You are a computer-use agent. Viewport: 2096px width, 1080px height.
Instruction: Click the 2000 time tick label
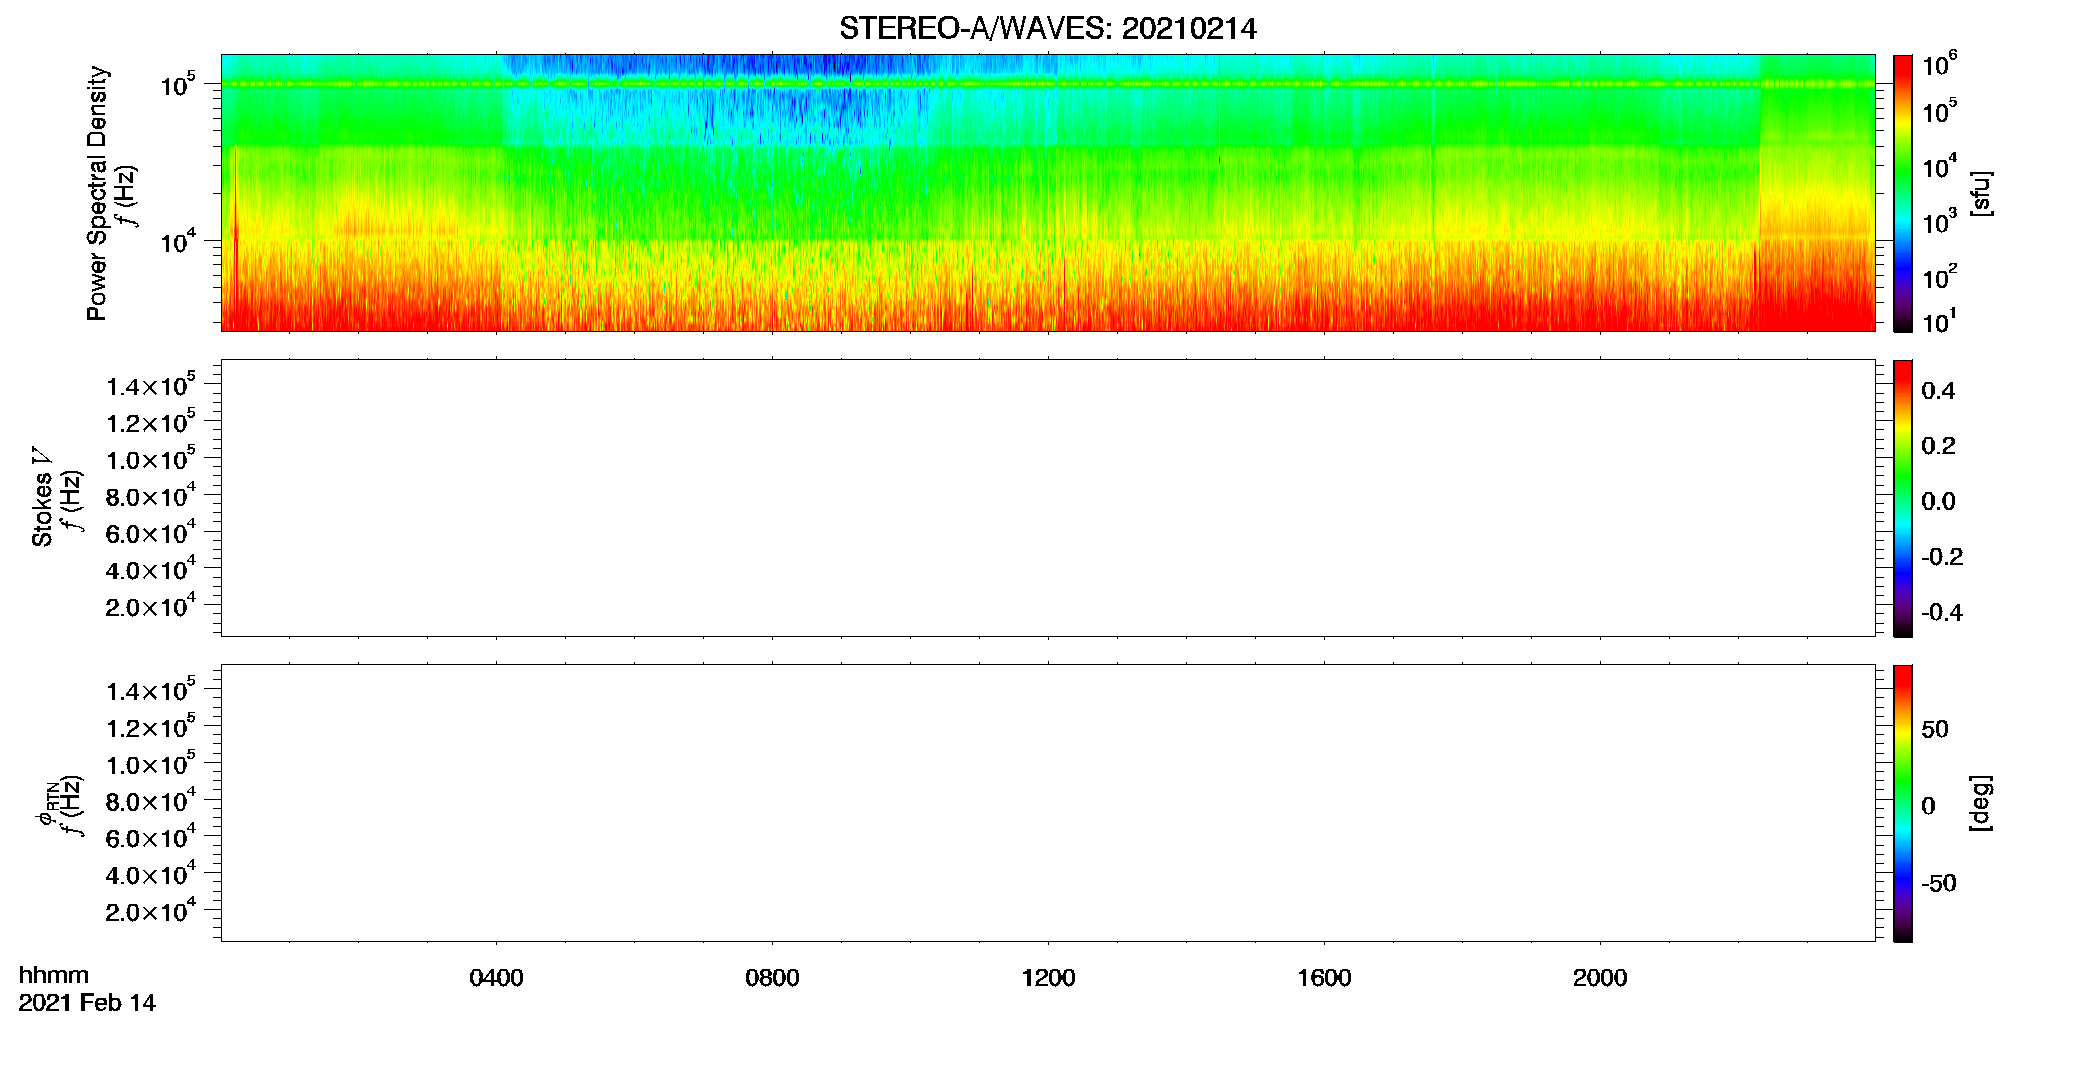click(x=1600, y=978)
